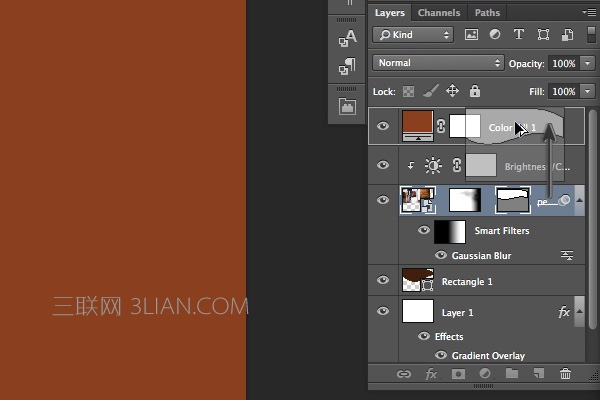Image resolution: width=600 pixels, height=400 pixels.
Task: Lock image pixels brush icon
Action: [430, 91]
